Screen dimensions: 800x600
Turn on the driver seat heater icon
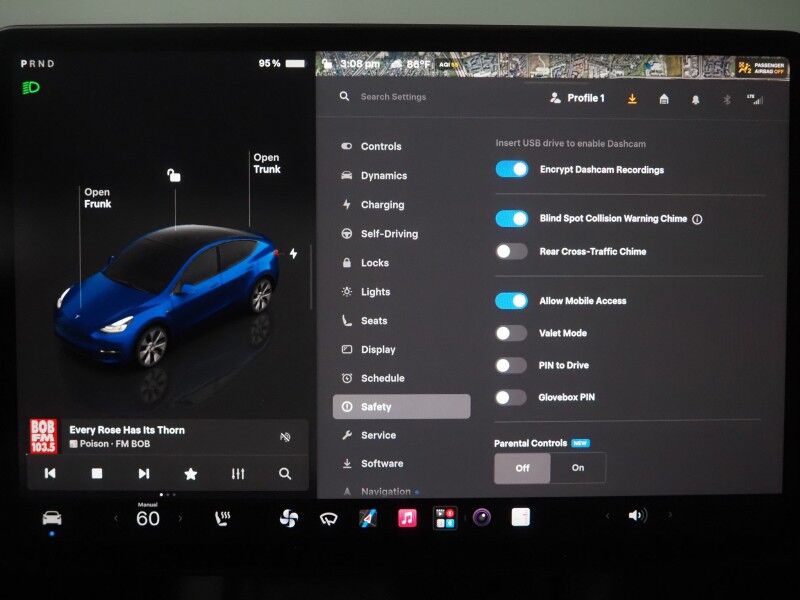coord(222,518)
